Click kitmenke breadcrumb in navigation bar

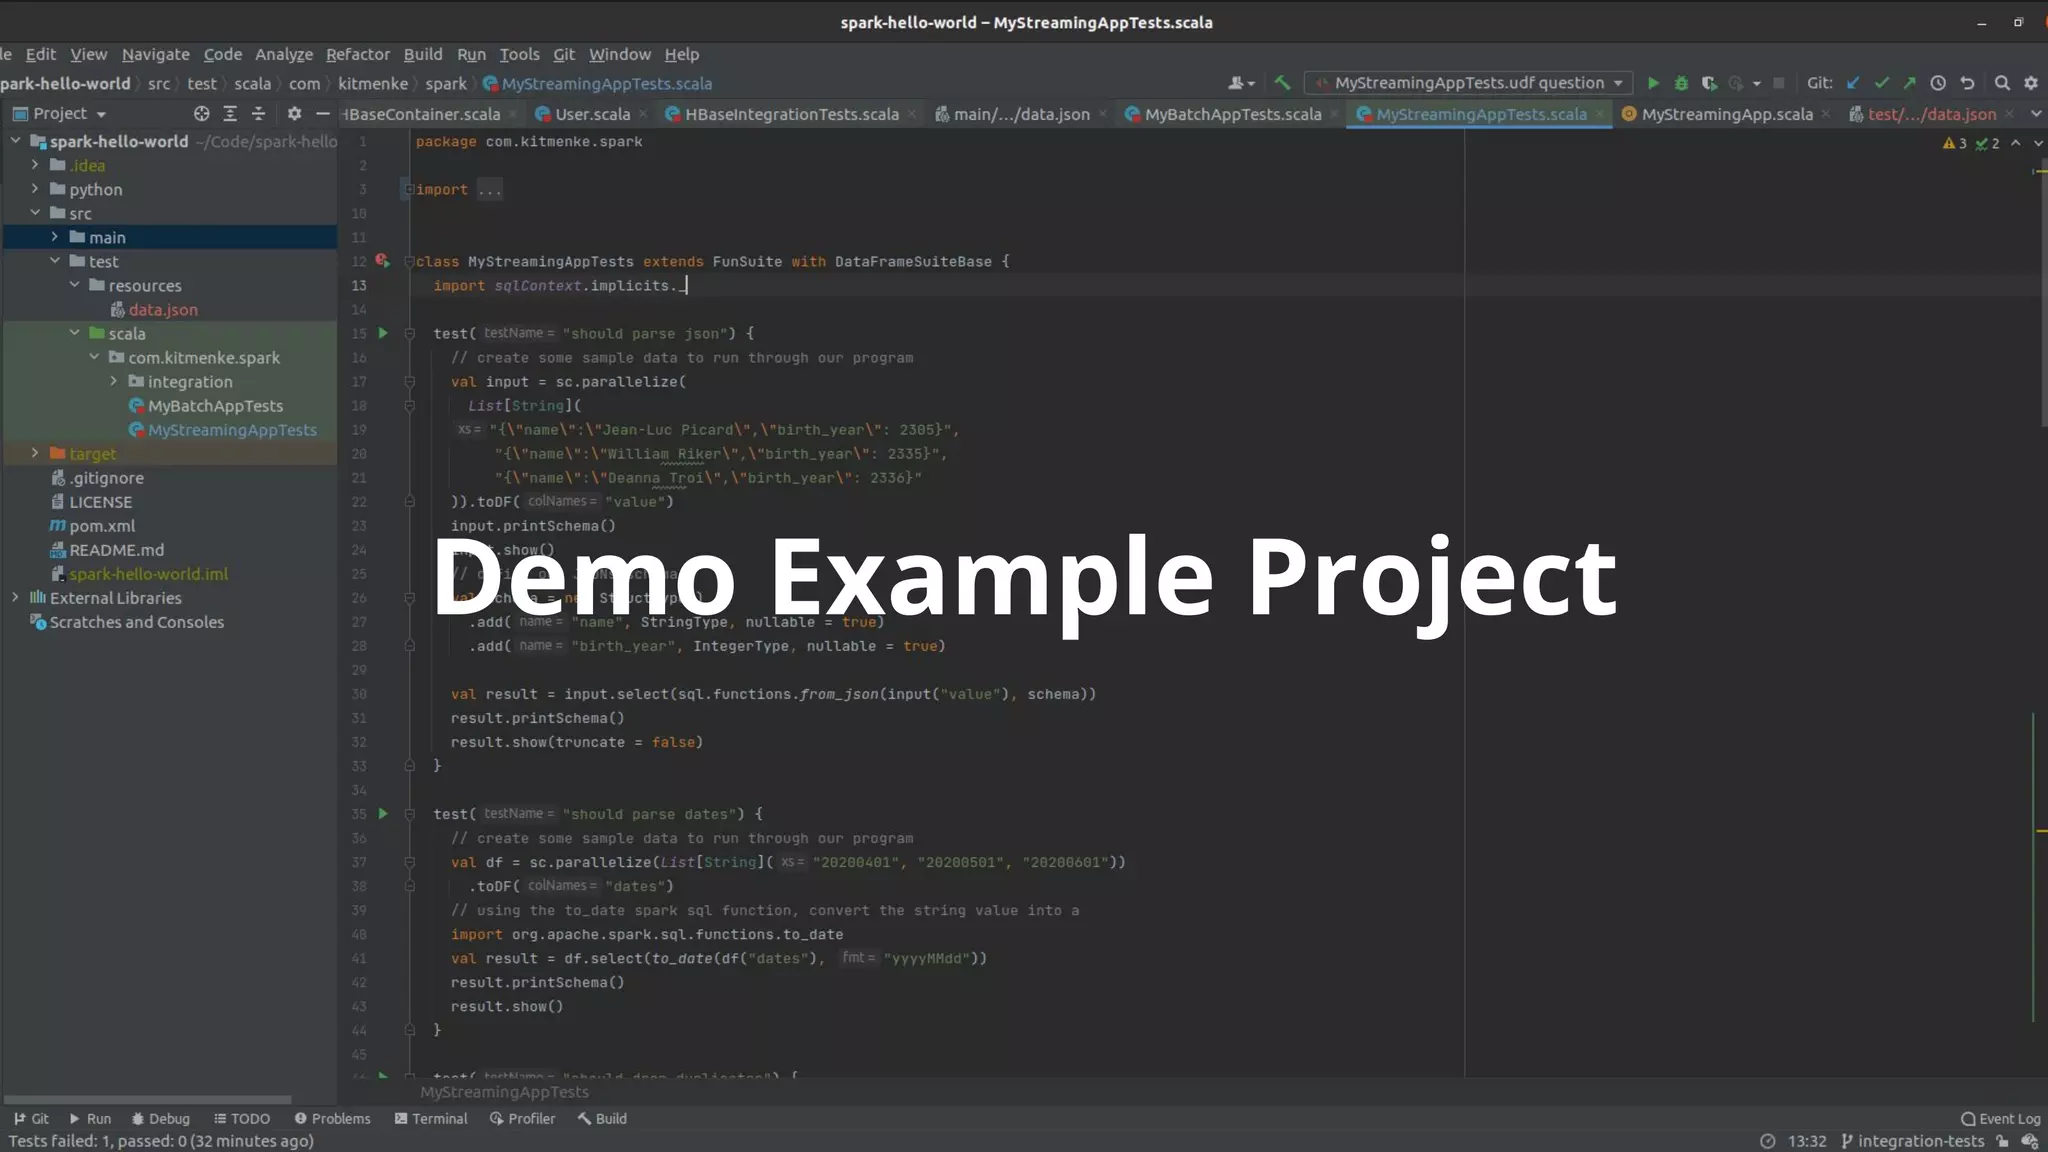pyautogui.click(x=373, y=84)
